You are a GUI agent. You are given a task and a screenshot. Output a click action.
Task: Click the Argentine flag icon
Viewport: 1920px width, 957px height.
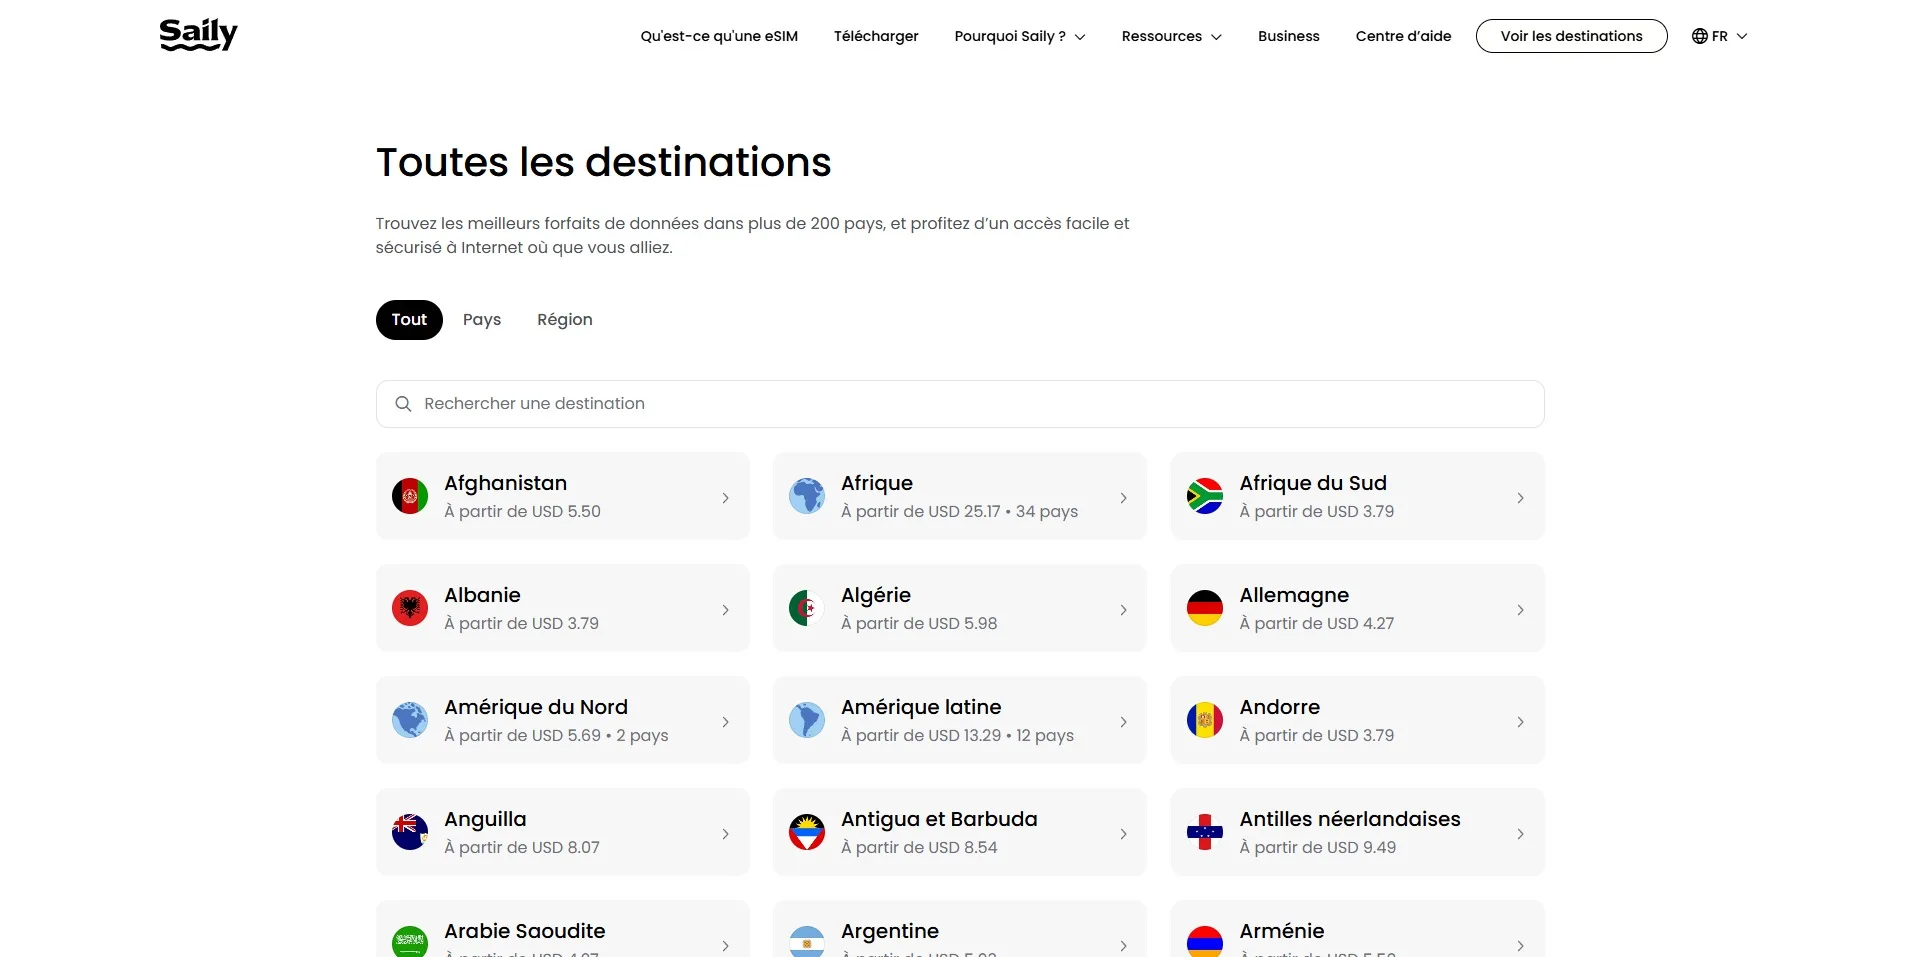[807, 942]
